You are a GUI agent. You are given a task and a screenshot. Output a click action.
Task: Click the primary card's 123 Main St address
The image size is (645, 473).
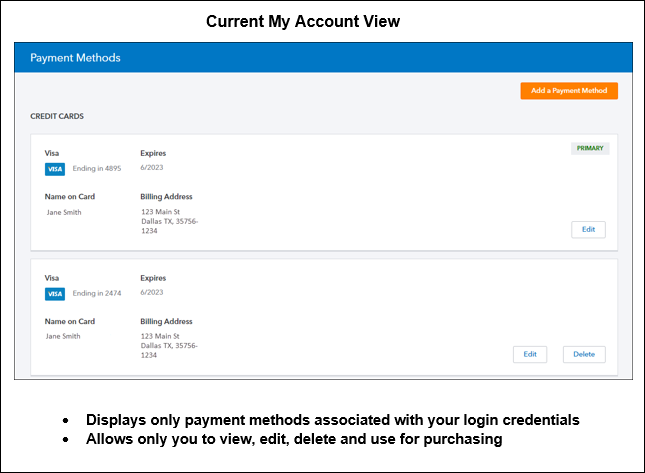click(x=160, y=212)
